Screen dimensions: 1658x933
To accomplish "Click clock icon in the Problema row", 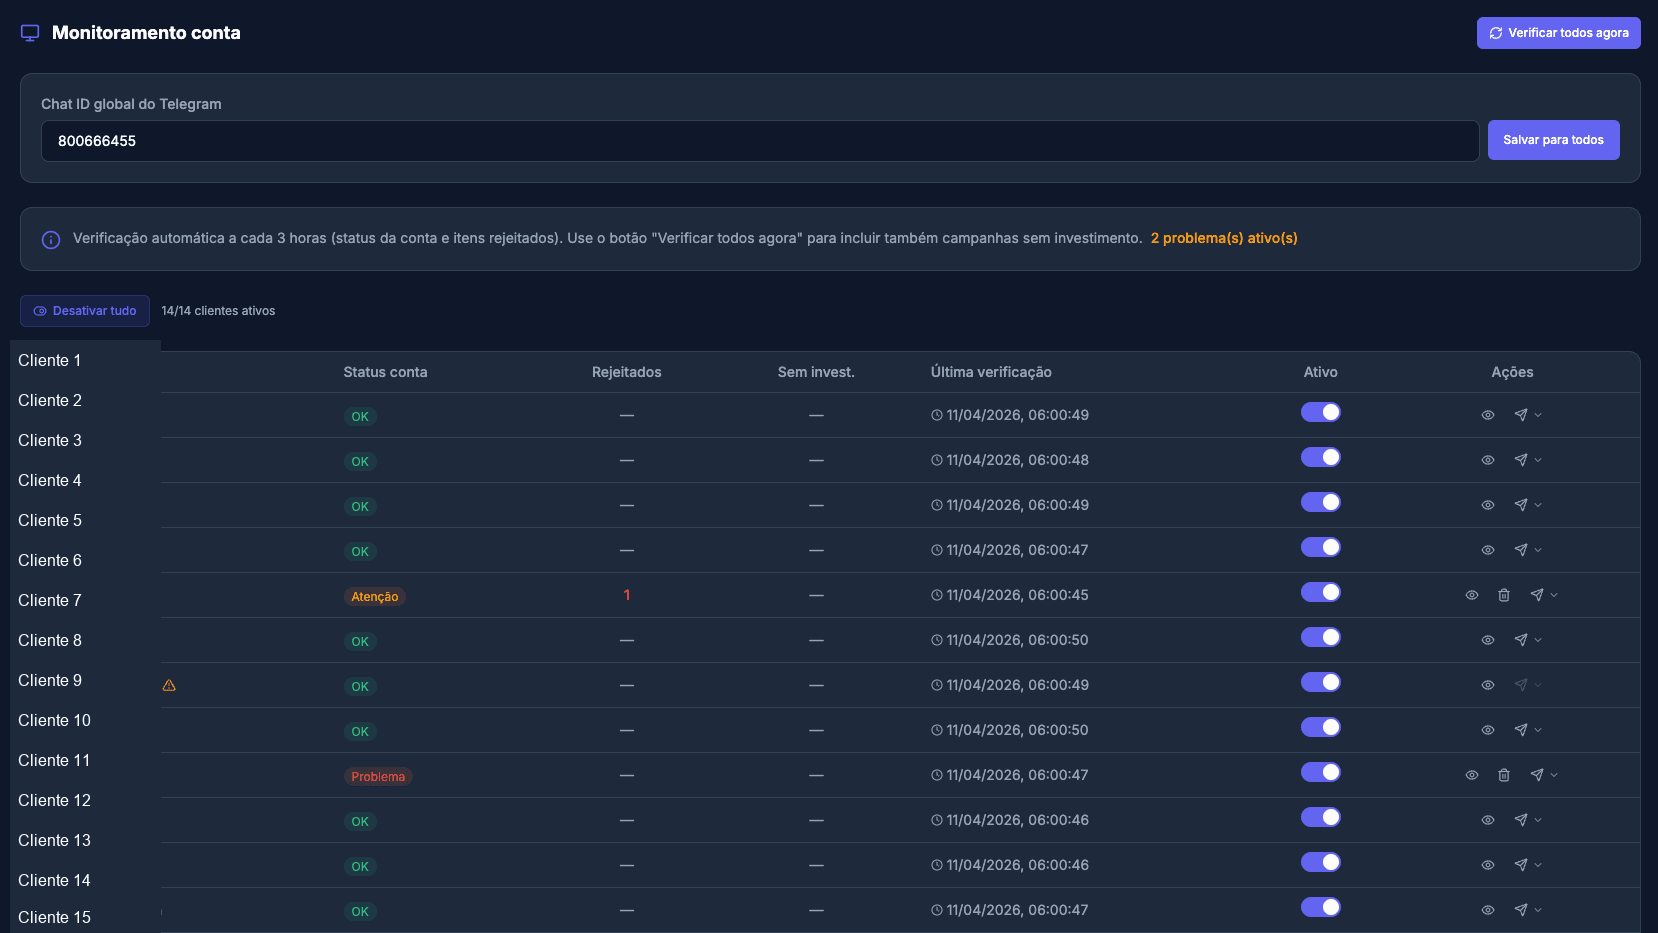I will point(937,775).
